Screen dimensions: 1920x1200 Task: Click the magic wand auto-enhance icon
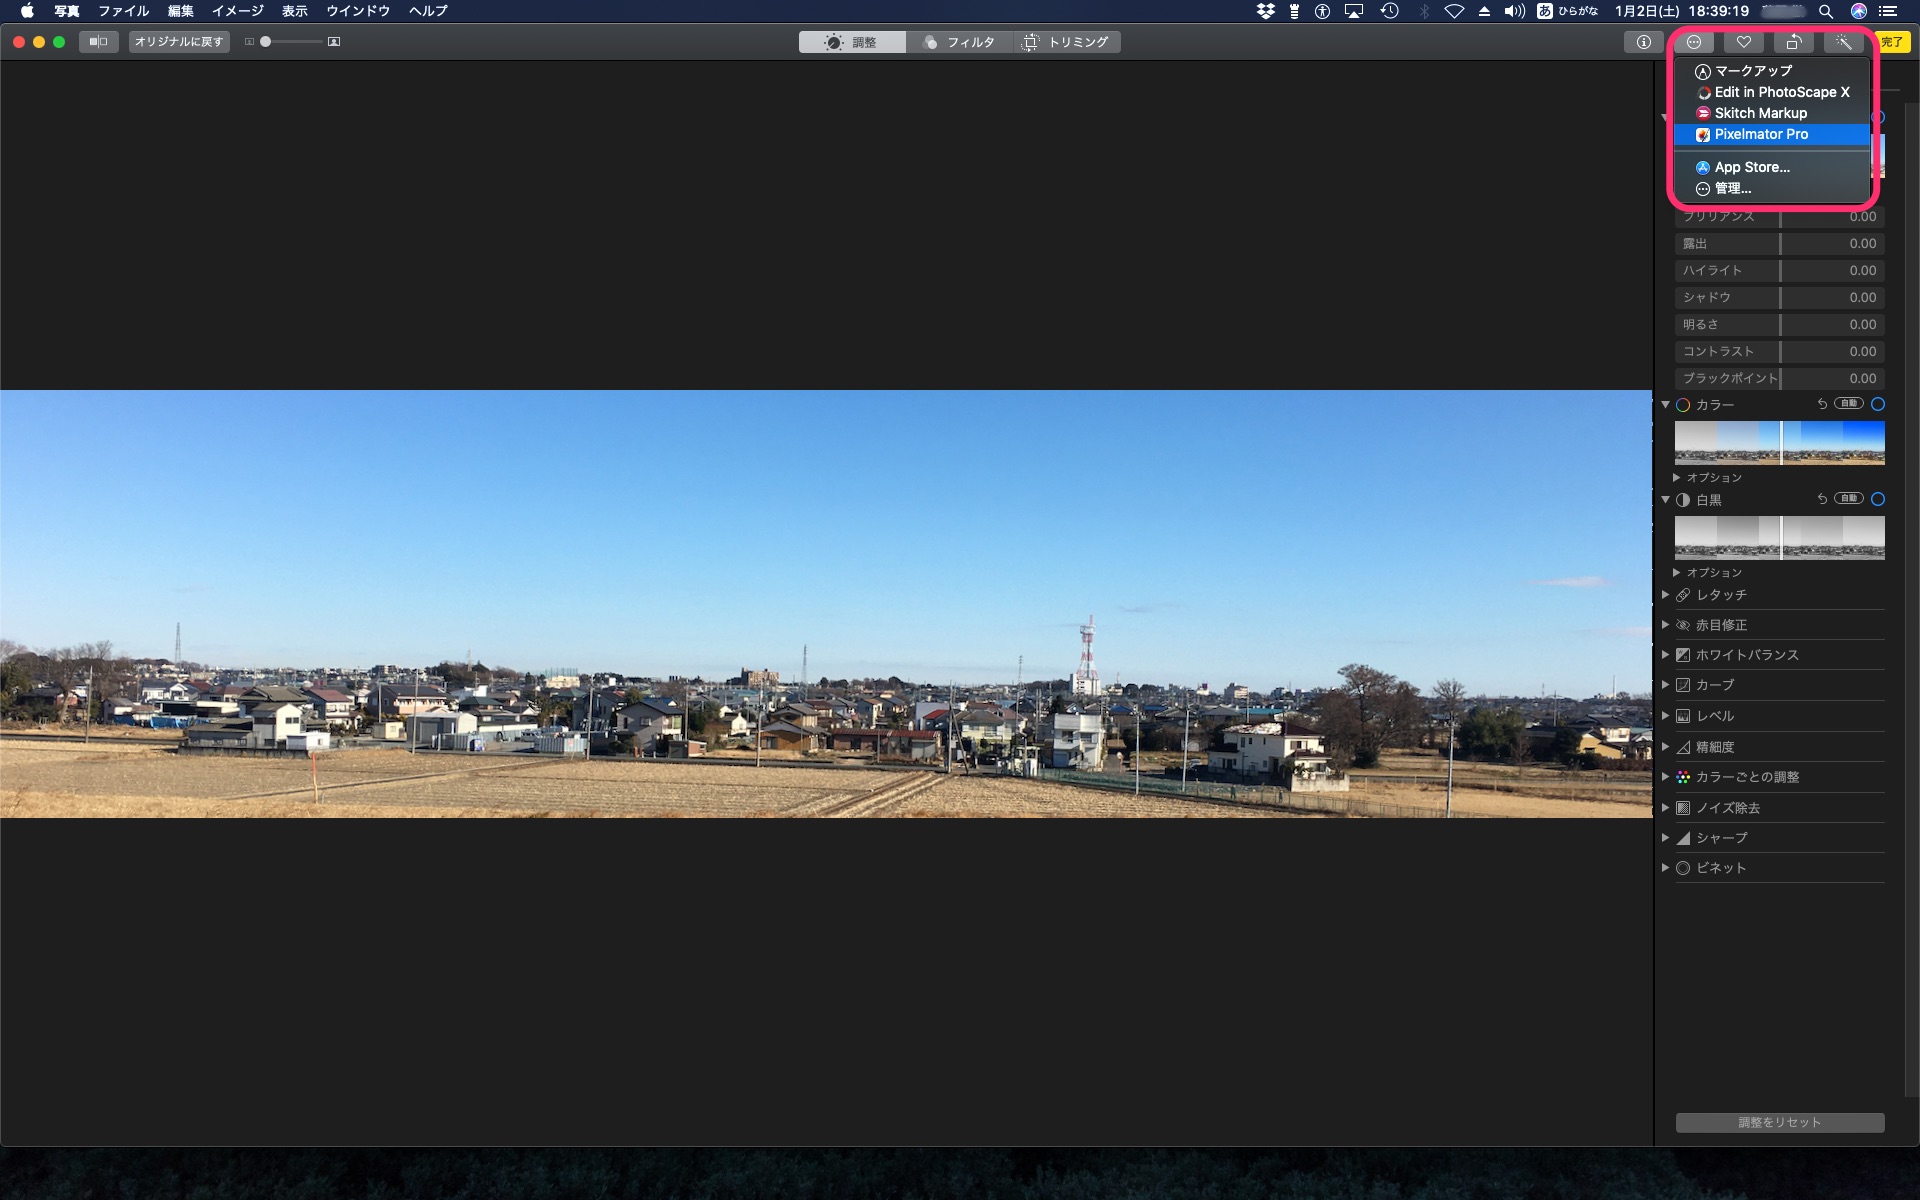[x=1843, y=42]
